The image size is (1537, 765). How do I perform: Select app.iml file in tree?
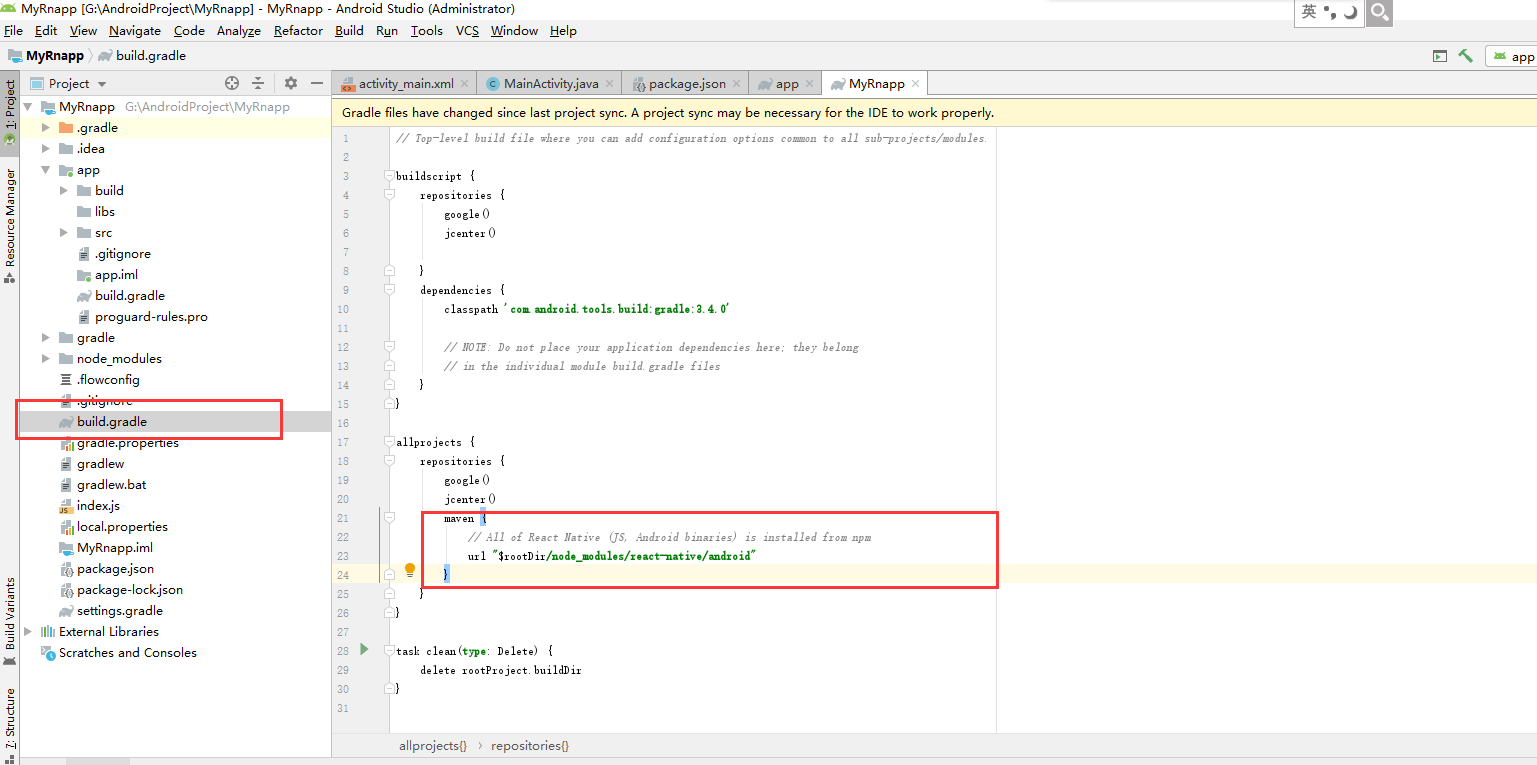tap(117, 275)
